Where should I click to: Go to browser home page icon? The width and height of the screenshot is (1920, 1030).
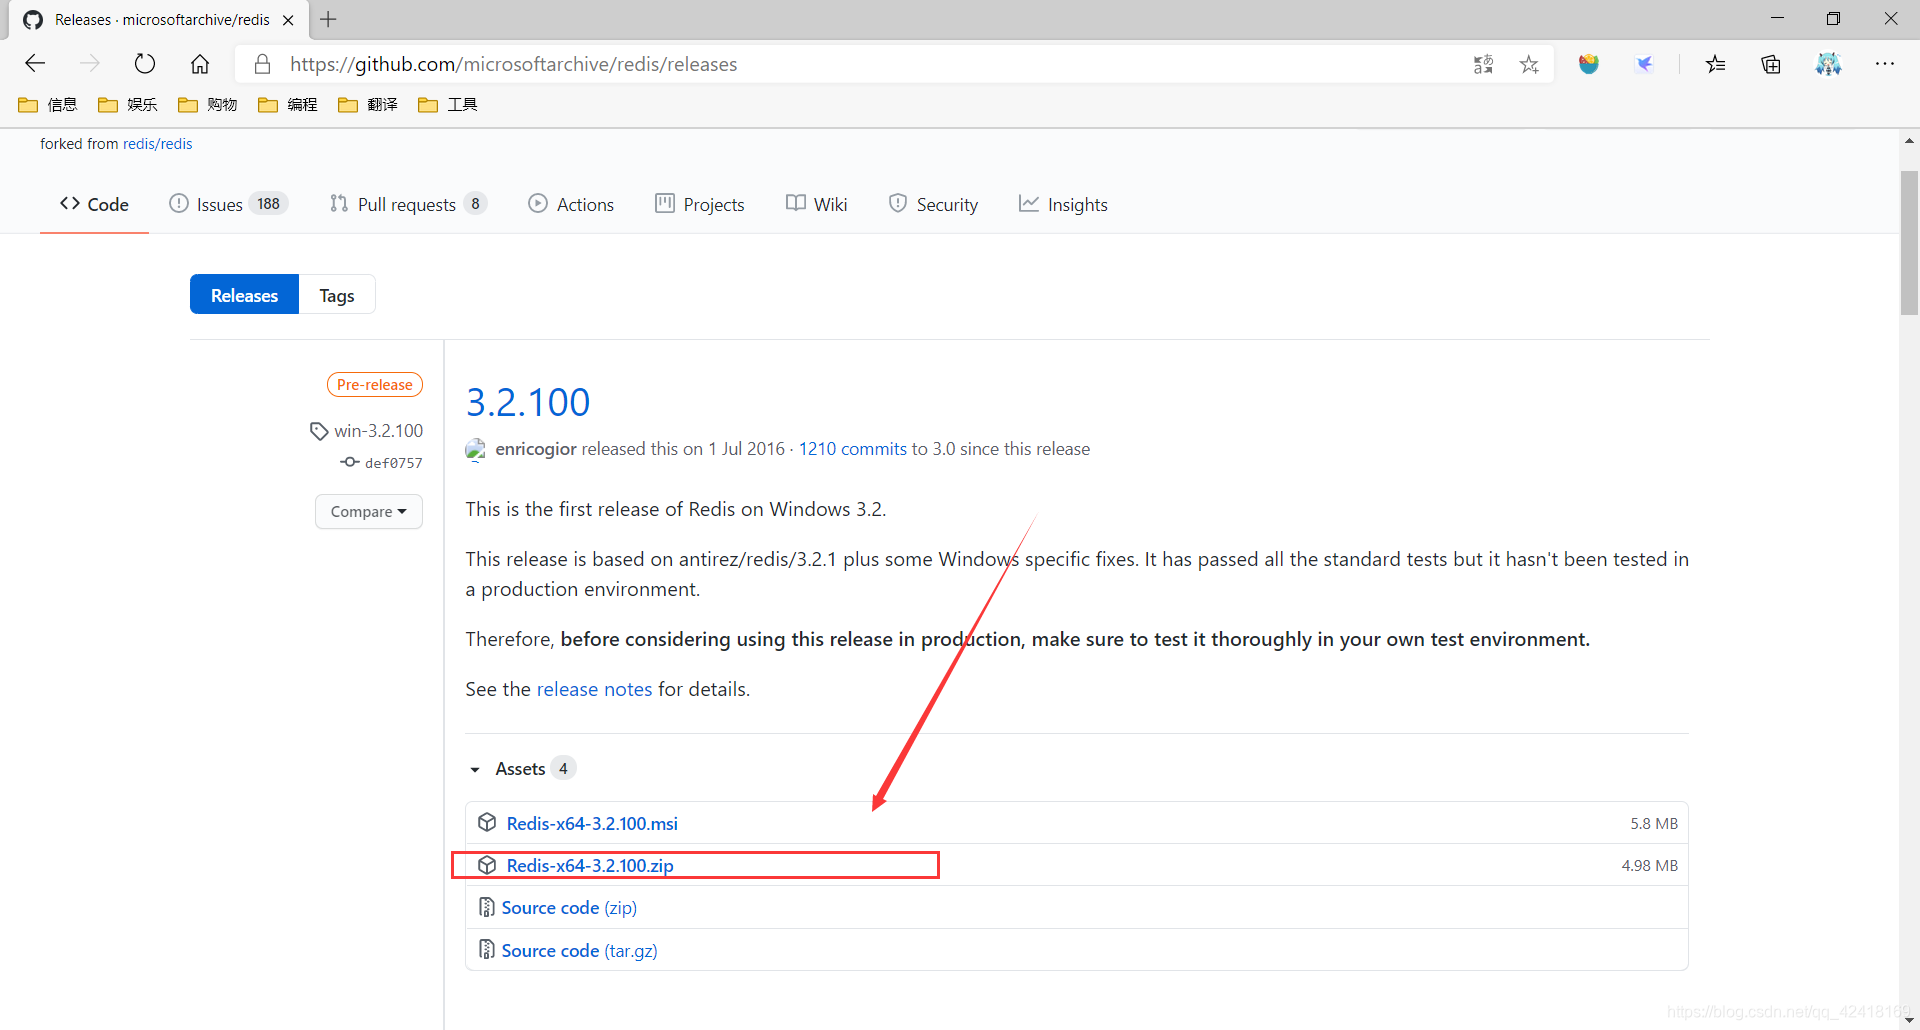pyautogui.click(x=200, y=64)
